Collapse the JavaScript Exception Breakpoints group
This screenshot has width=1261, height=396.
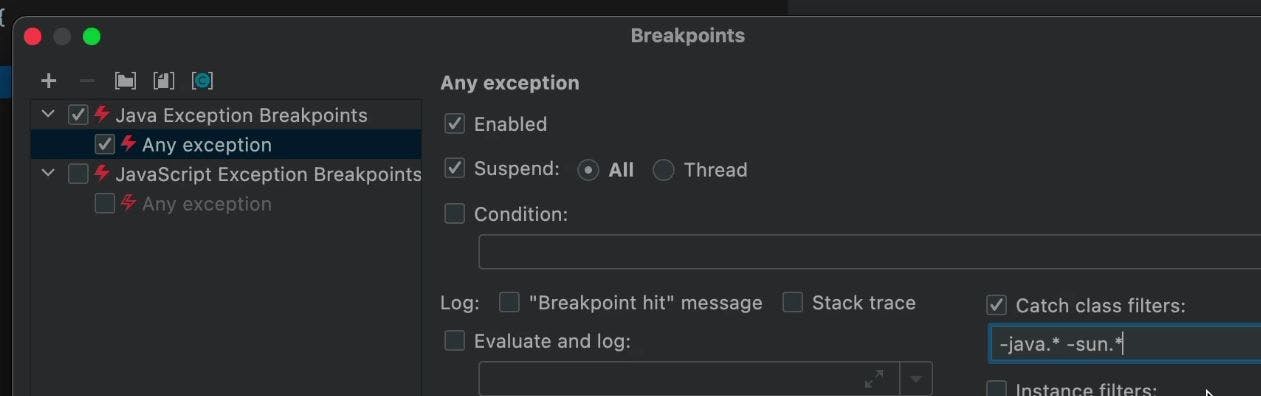(x=48, y=174)
